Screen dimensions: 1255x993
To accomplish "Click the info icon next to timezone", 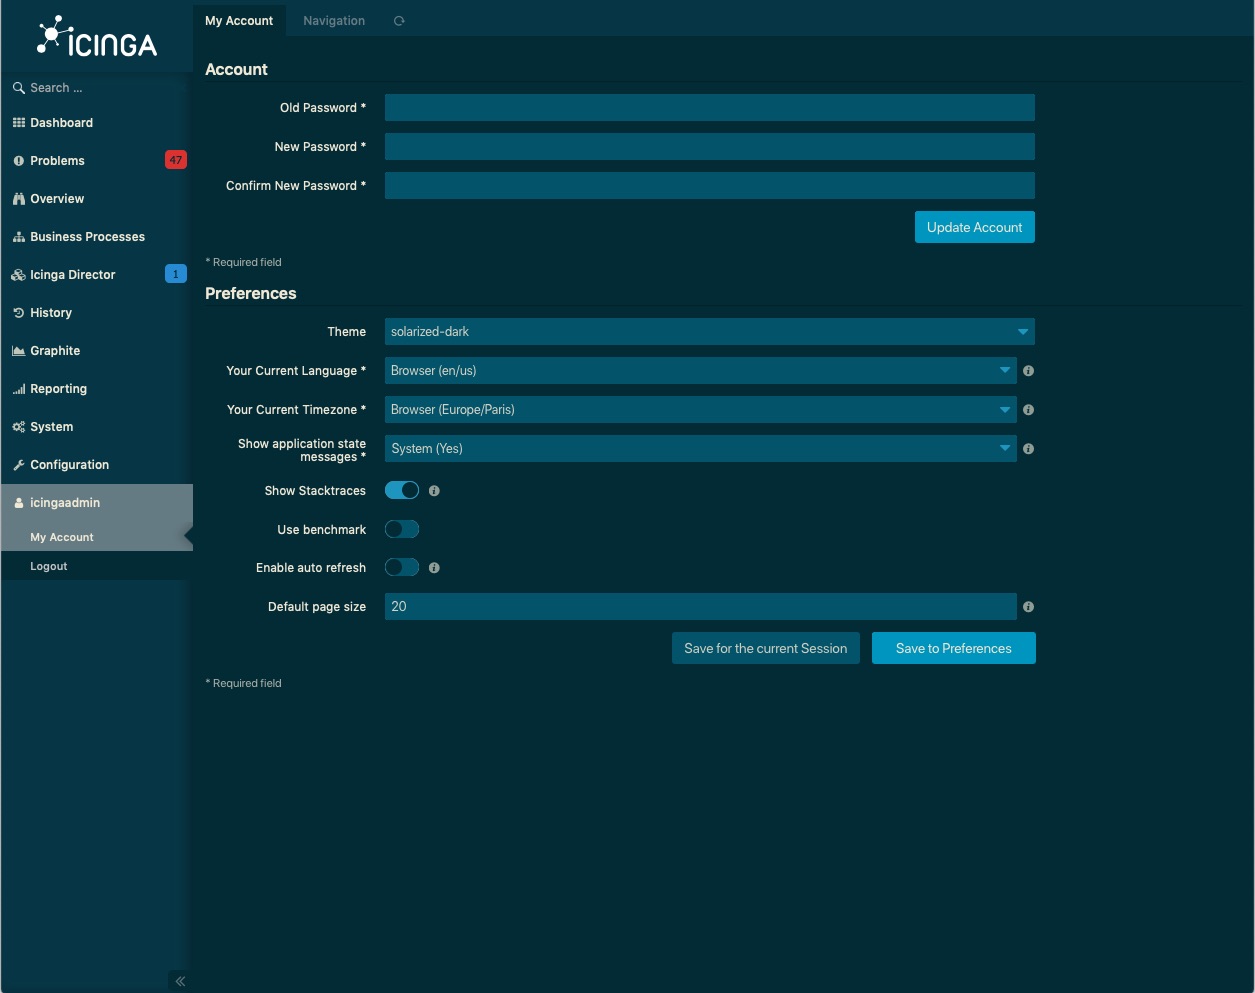I will click(x=1029, y=410).
